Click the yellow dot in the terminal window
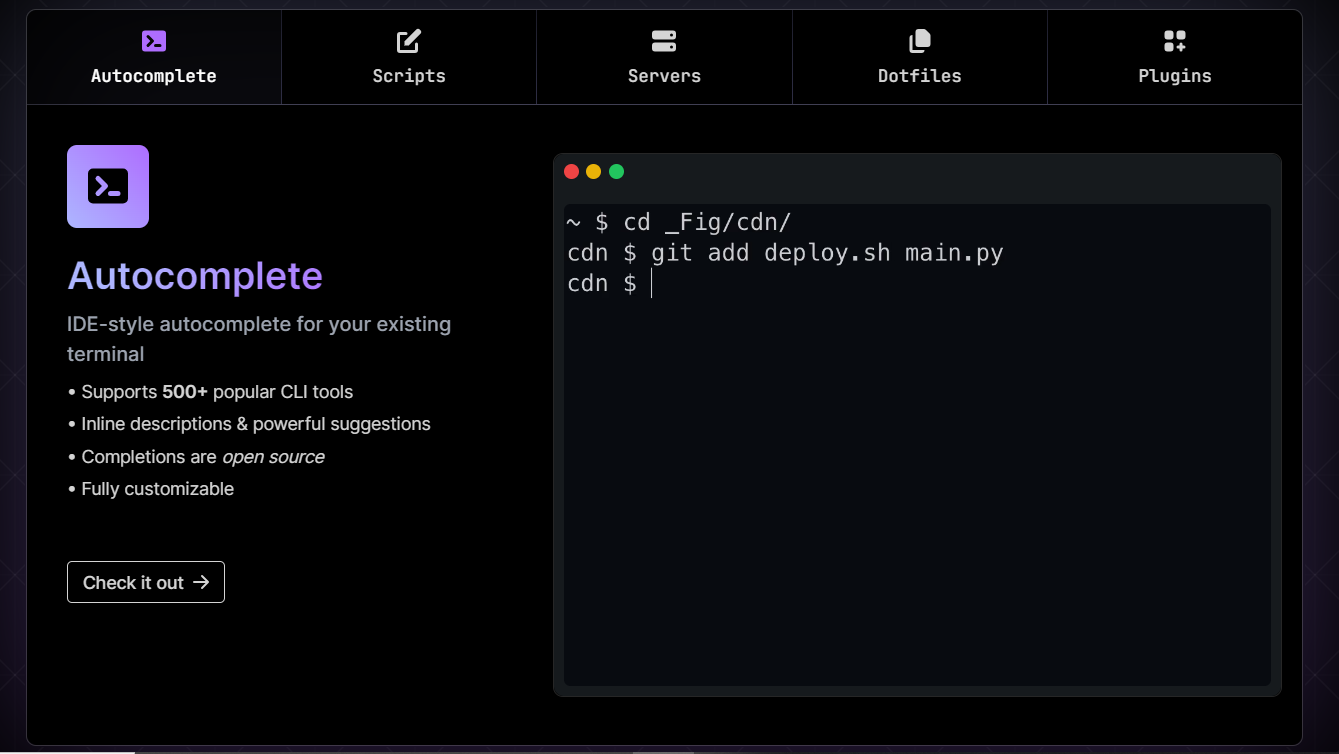 pyautogui.click(x=594, y=172)
